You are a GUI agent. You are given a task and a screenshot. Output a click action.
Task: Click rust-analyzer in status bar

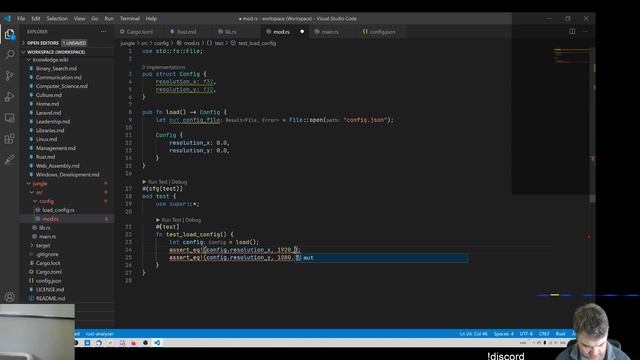point(99,334)
